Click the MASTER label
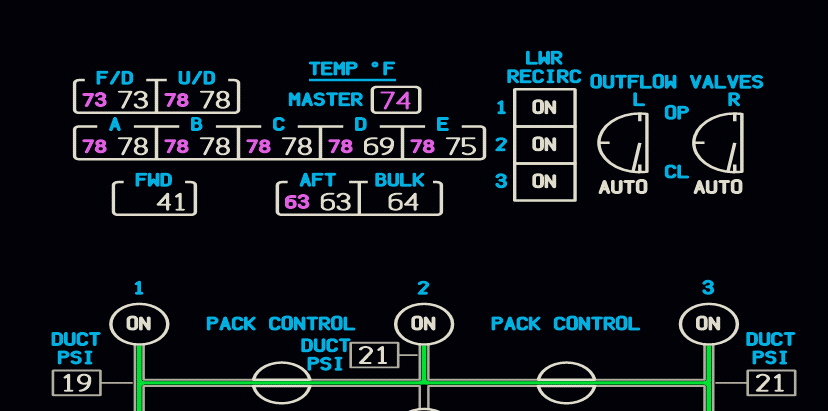The width and height of the screenshot is (828, 411). (x=326, y=99)
